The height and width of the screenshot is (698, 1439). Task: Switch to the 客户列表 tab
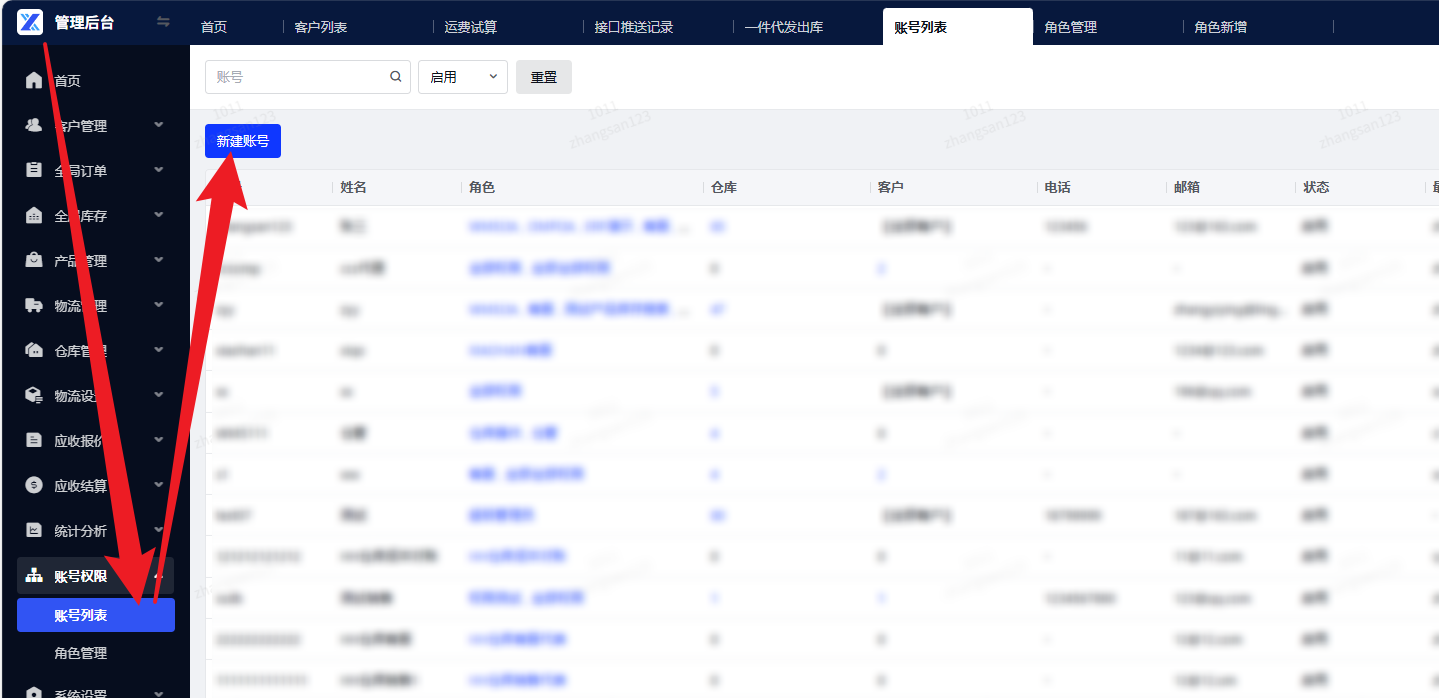(x=321, y=27)
